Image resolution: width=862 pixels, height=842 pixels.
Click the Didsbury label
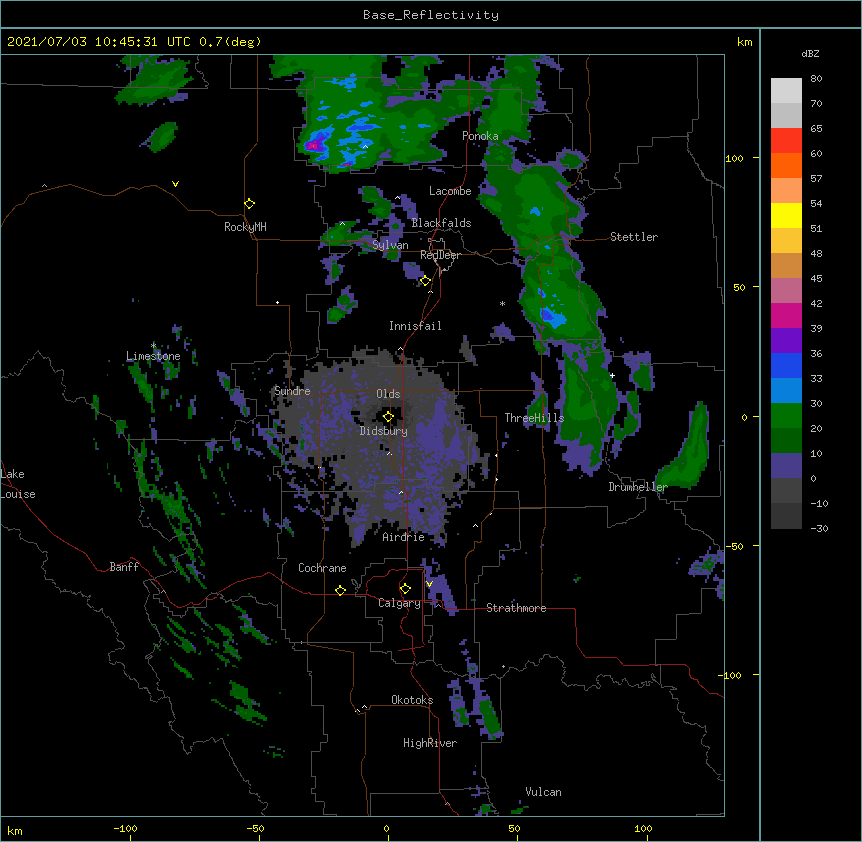pyautogui.click(x=383, y=431)
